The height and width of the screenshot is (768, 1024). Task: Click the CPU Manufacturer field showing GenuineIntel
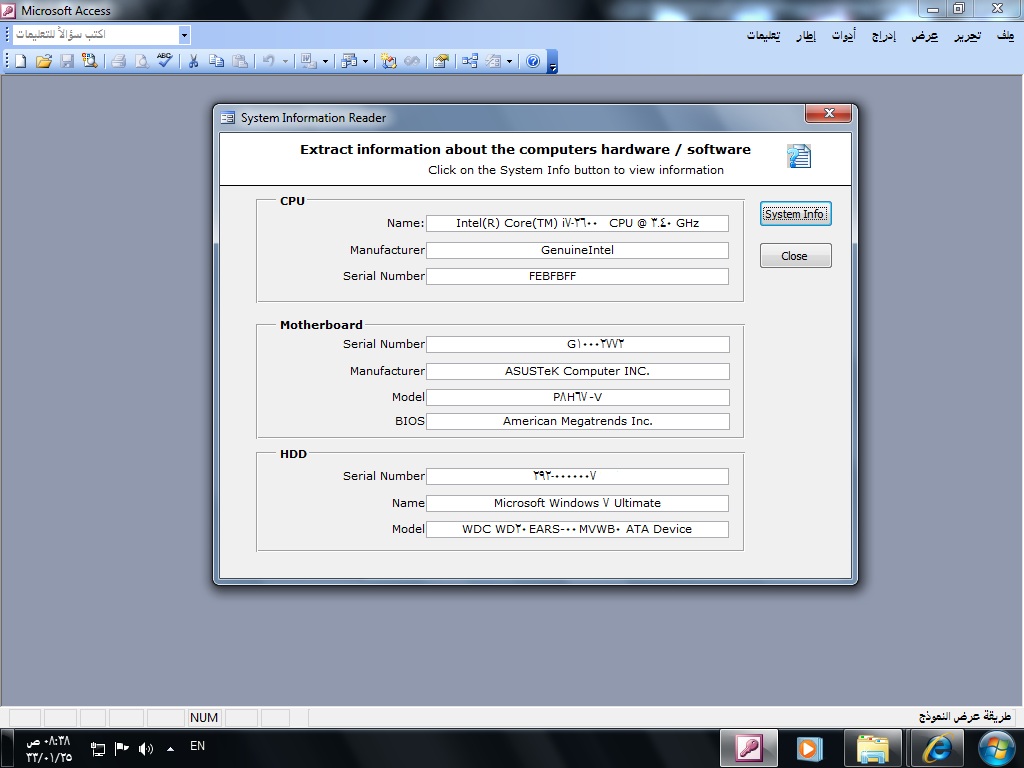coord(577,250)
